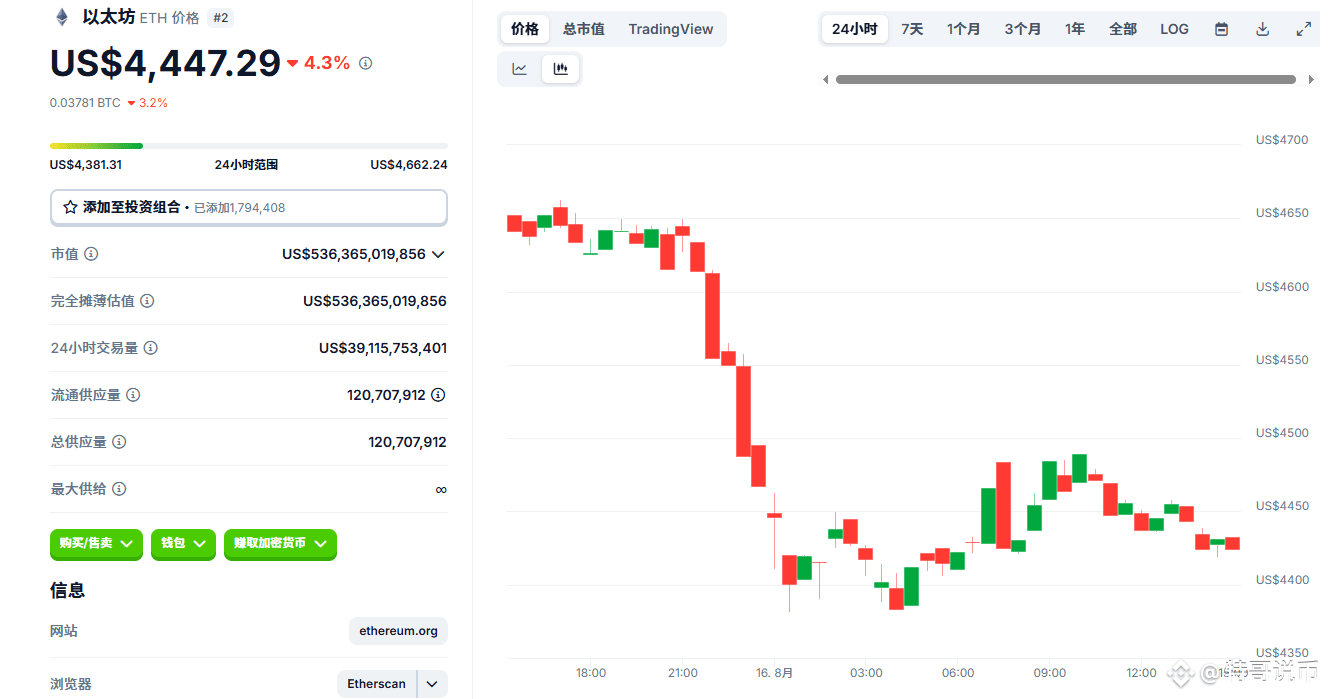Viewport: 1328px width, 699px height.
Task: Click the star icon to add to portfolio
Action: click(x=70, y=207)
